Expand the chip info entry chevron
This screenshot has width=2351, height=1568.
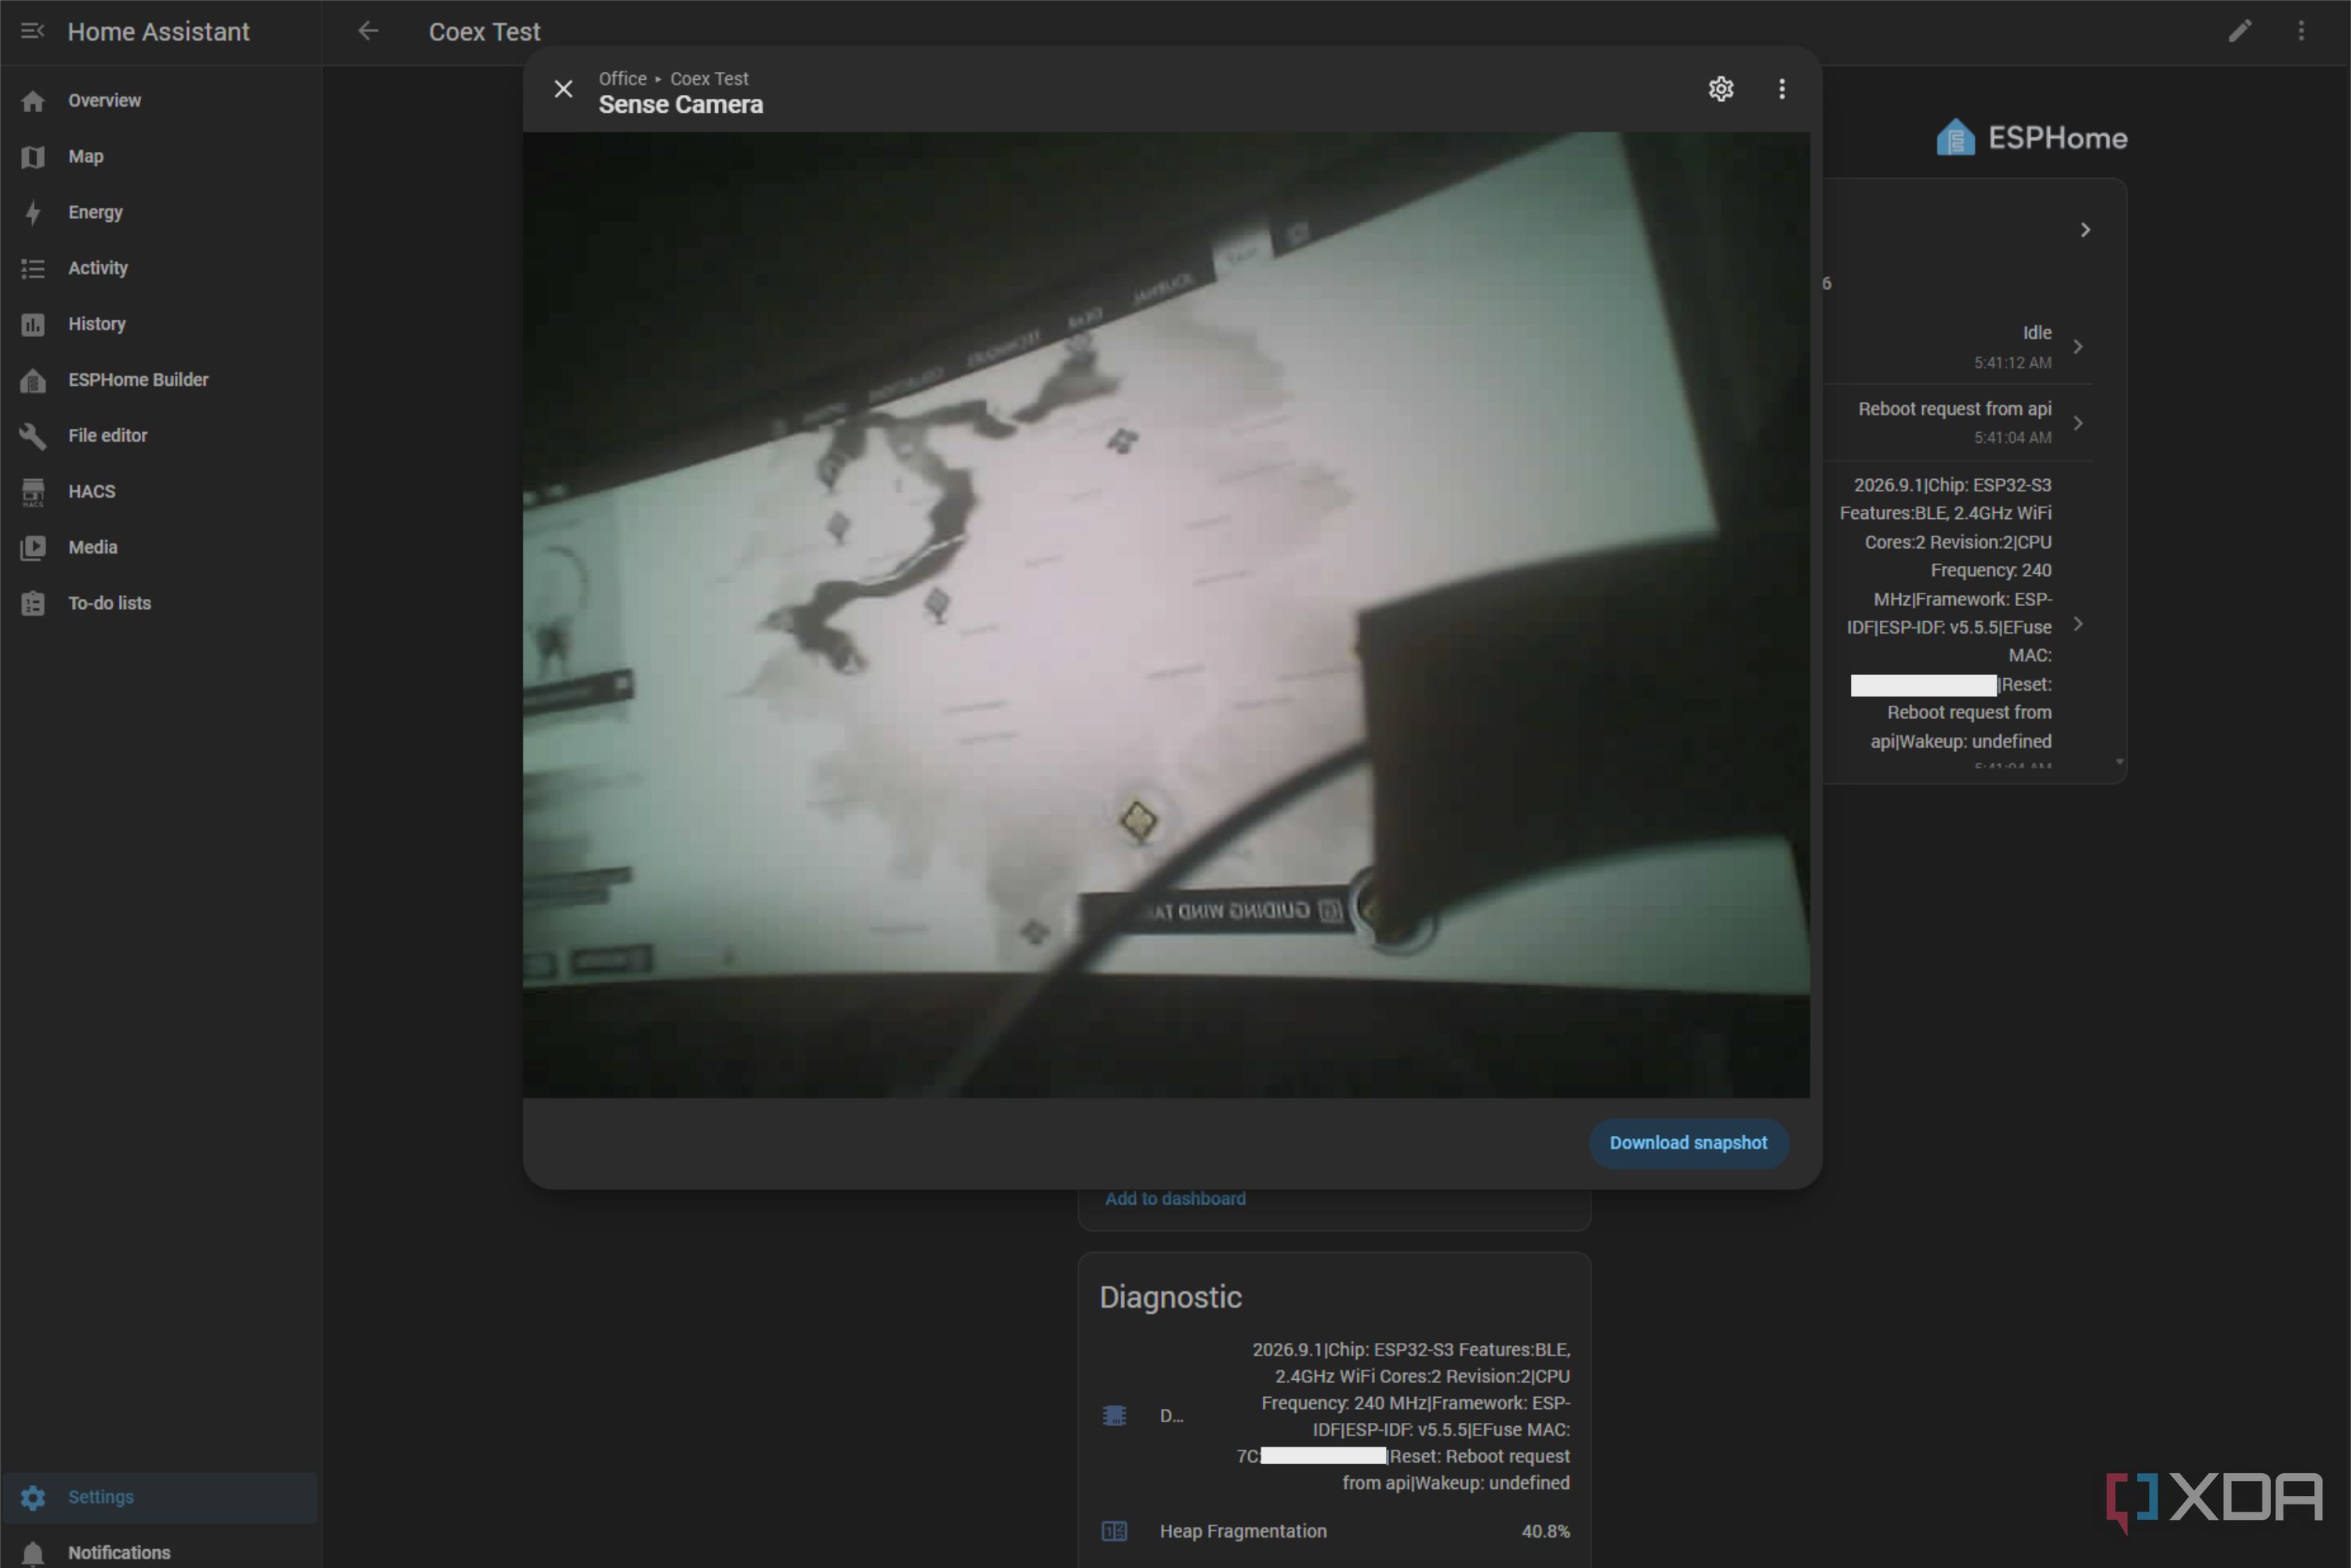tap(2079, 624)
